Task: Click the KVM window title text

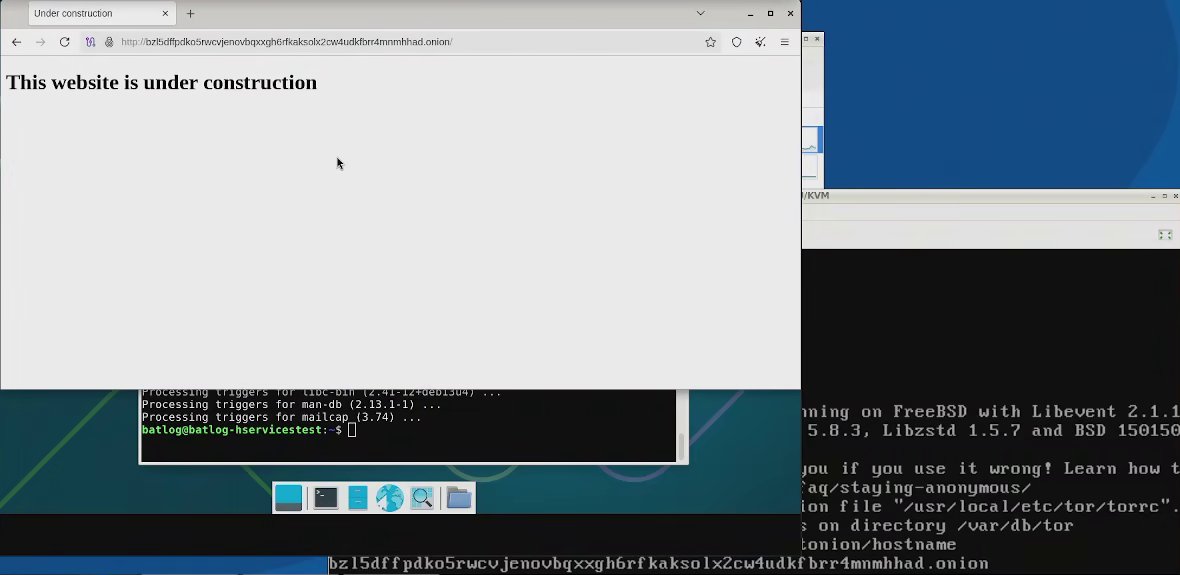Action: pos(816,196)
